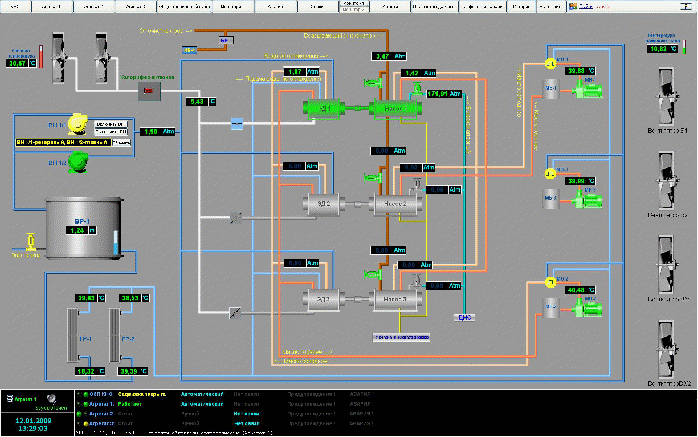This screenshot has width=698, height=437.
Task: Click the date 12.01.2009 in the status panel
Action: click(x=33, y=420)
